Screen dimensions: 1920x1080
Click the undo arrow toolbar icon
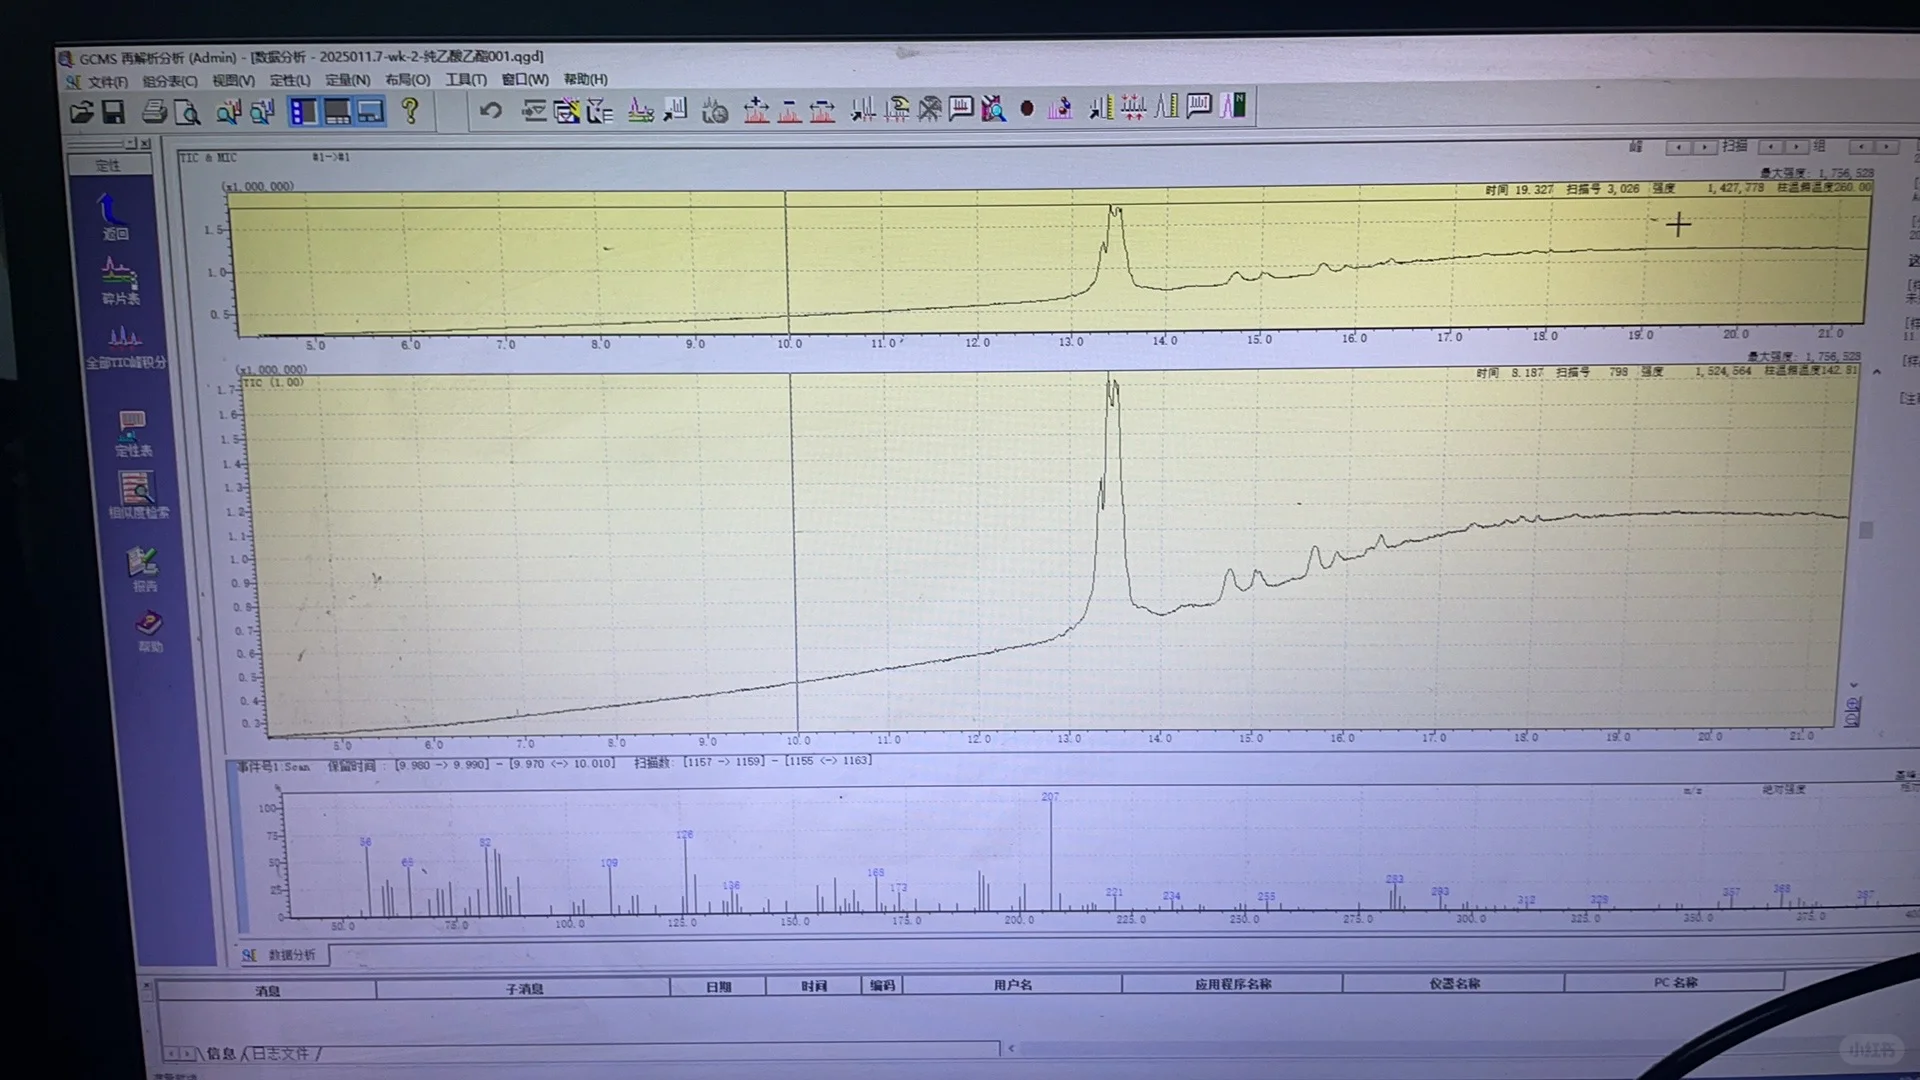[490, 110]
